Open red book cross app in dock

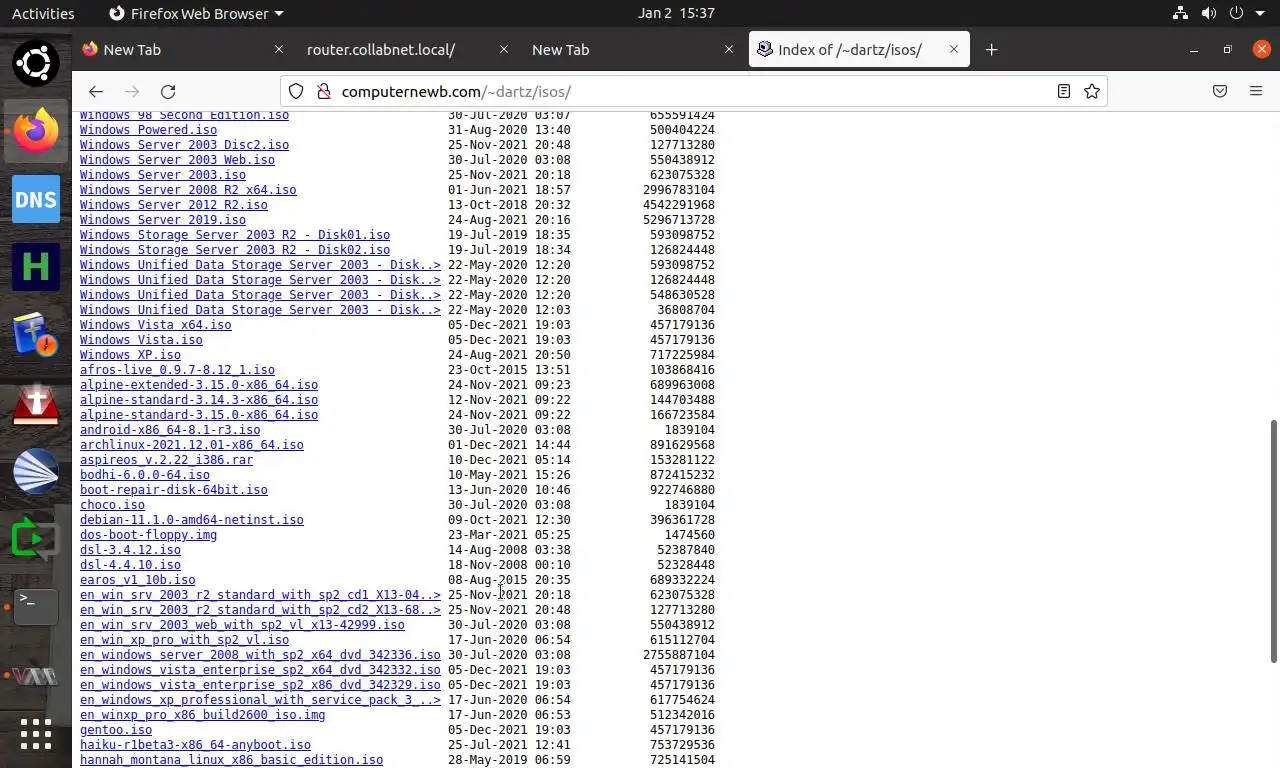tap(36, 403)
